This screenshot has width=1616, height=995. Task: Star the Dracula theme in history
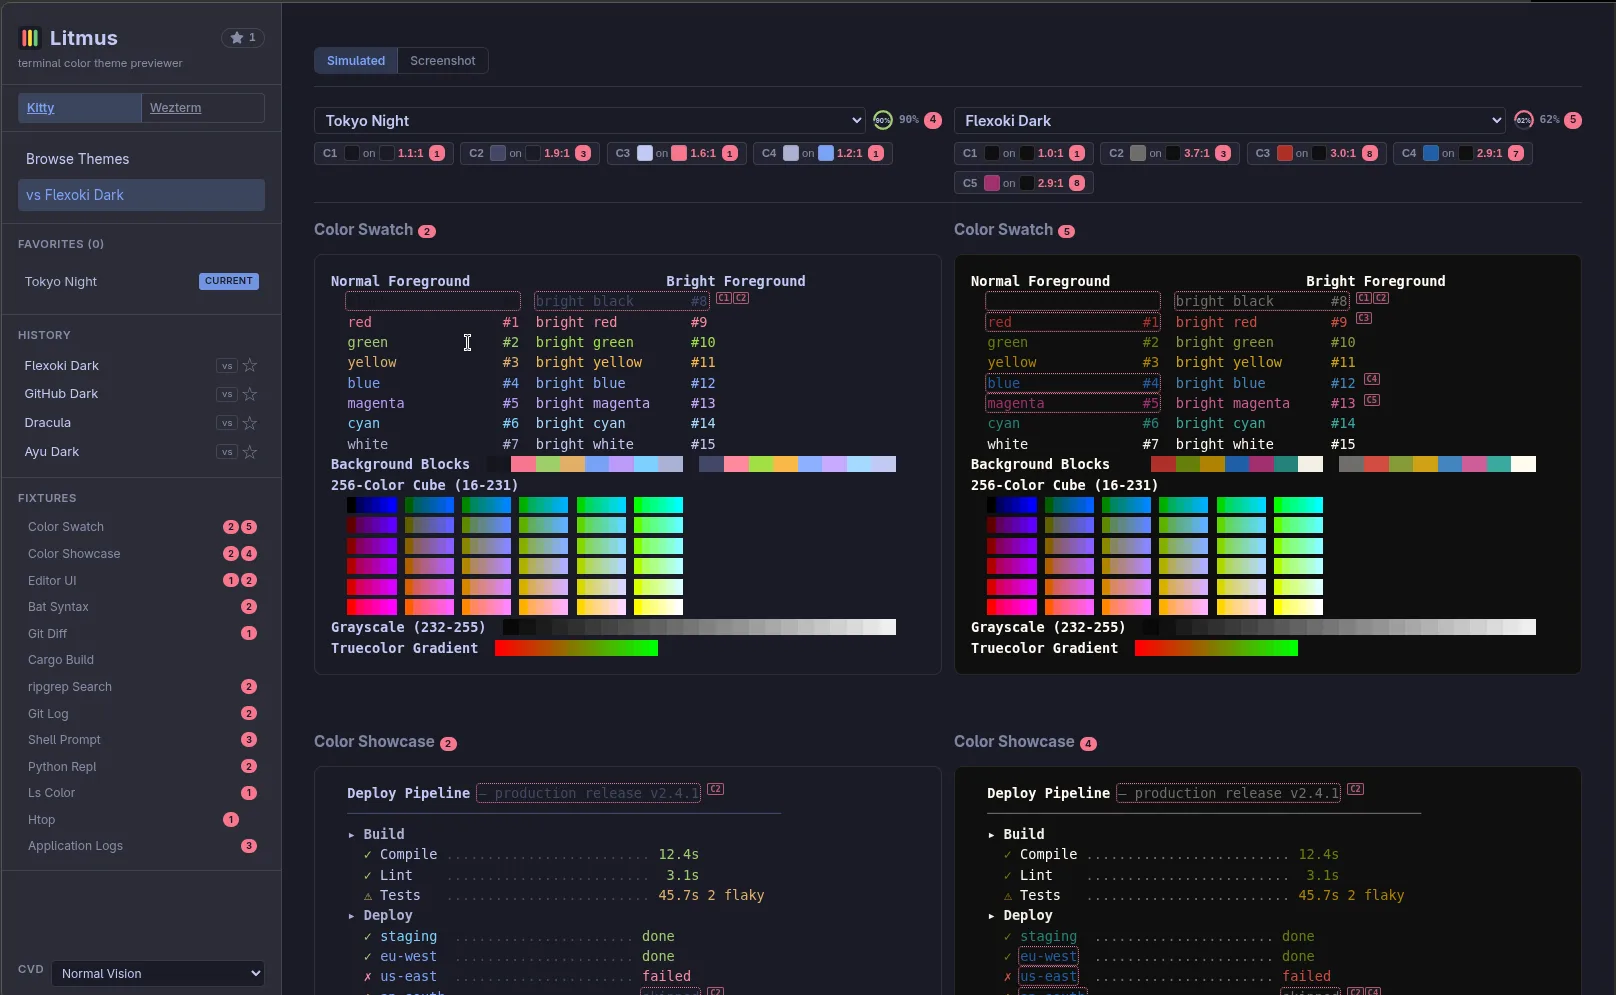[250, 423]
